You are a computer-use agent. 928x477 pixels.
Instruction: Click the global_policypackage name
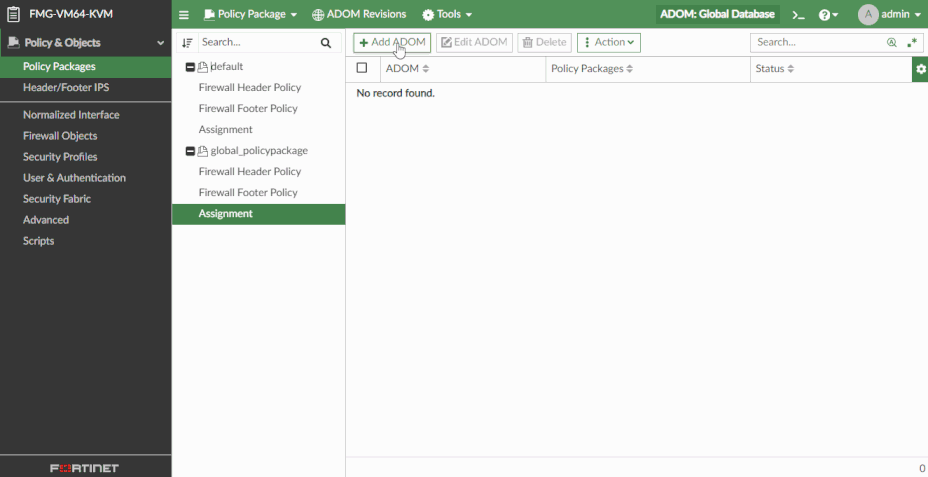click(259, 151)
